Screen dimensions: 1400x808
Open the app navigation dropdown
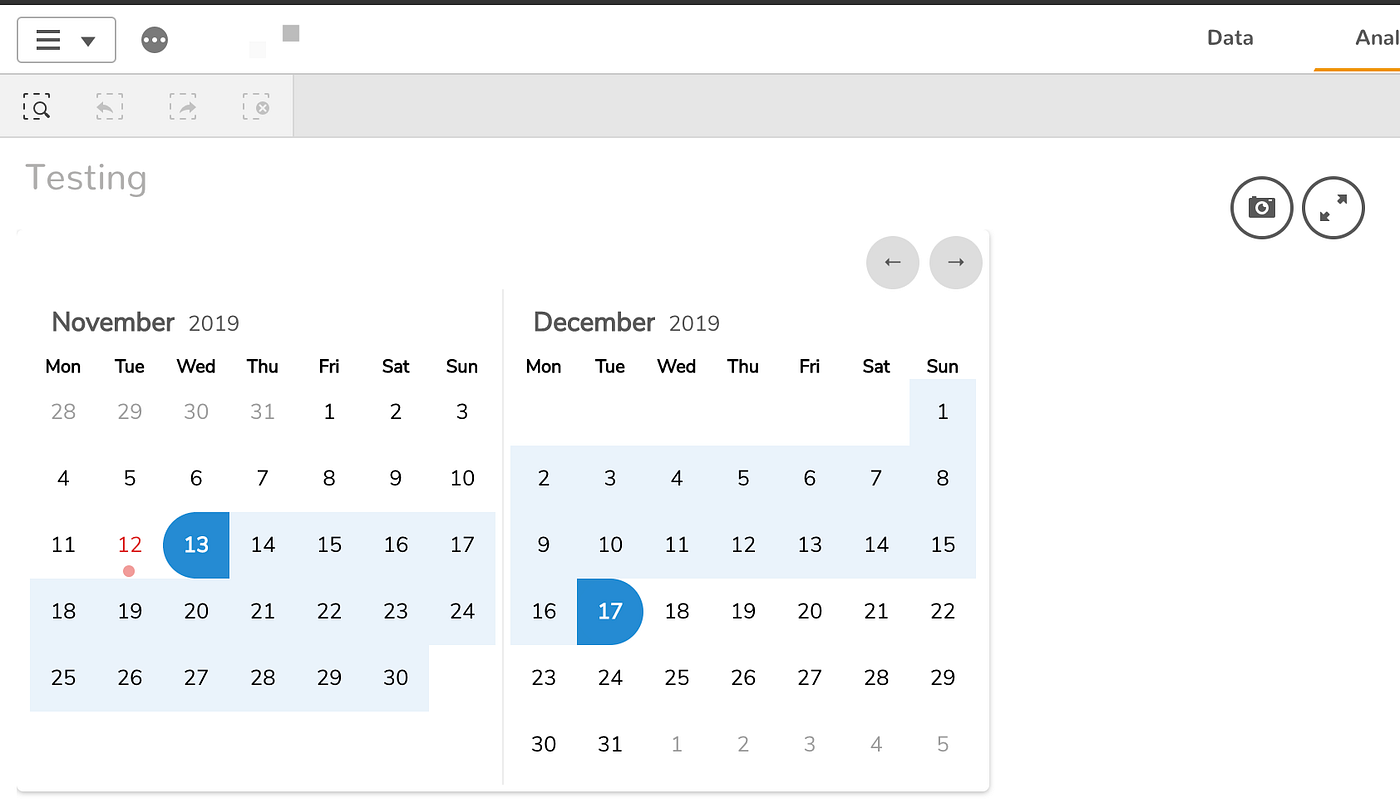click(66, 39)
